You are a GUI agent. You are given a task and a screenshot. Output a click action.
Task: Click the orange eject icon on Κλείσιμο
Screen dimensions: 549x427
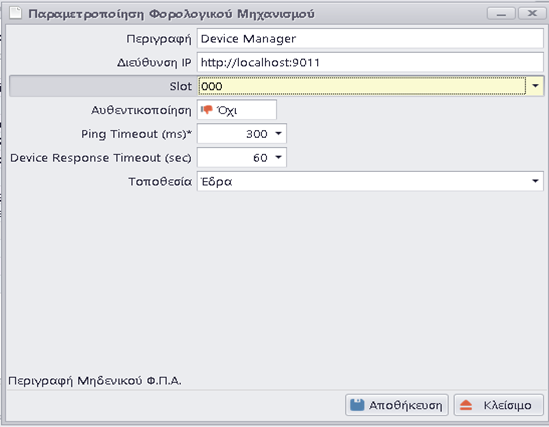(466, 405)
